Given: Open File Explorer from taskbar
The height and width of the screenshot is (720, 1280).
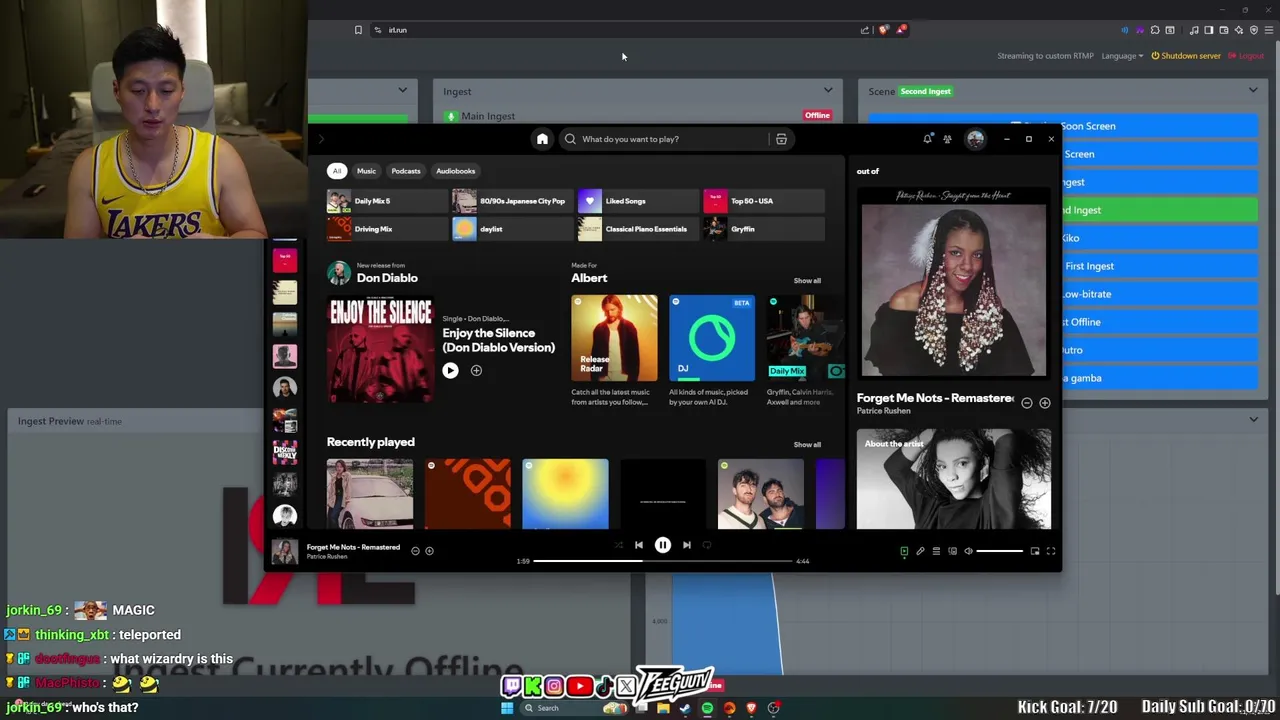Looking at the screenshot, I should tap(663, 708).
